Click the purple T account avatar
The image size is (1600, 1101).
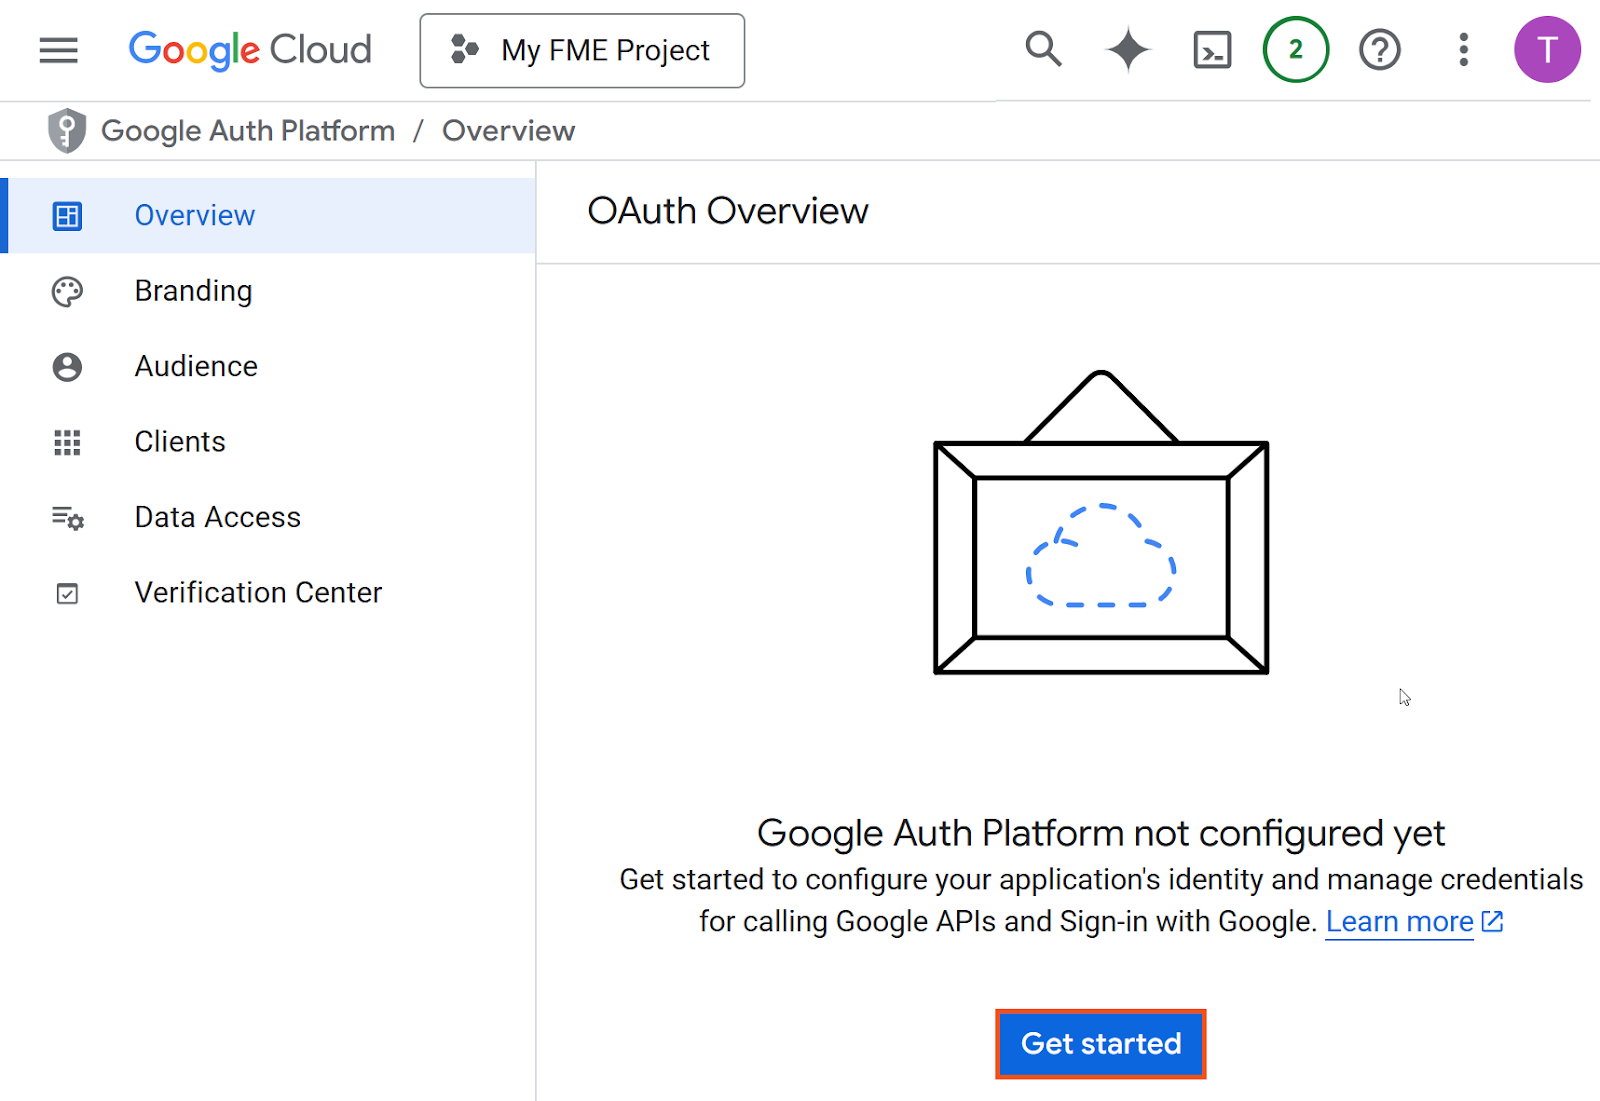coord(1547,49)
